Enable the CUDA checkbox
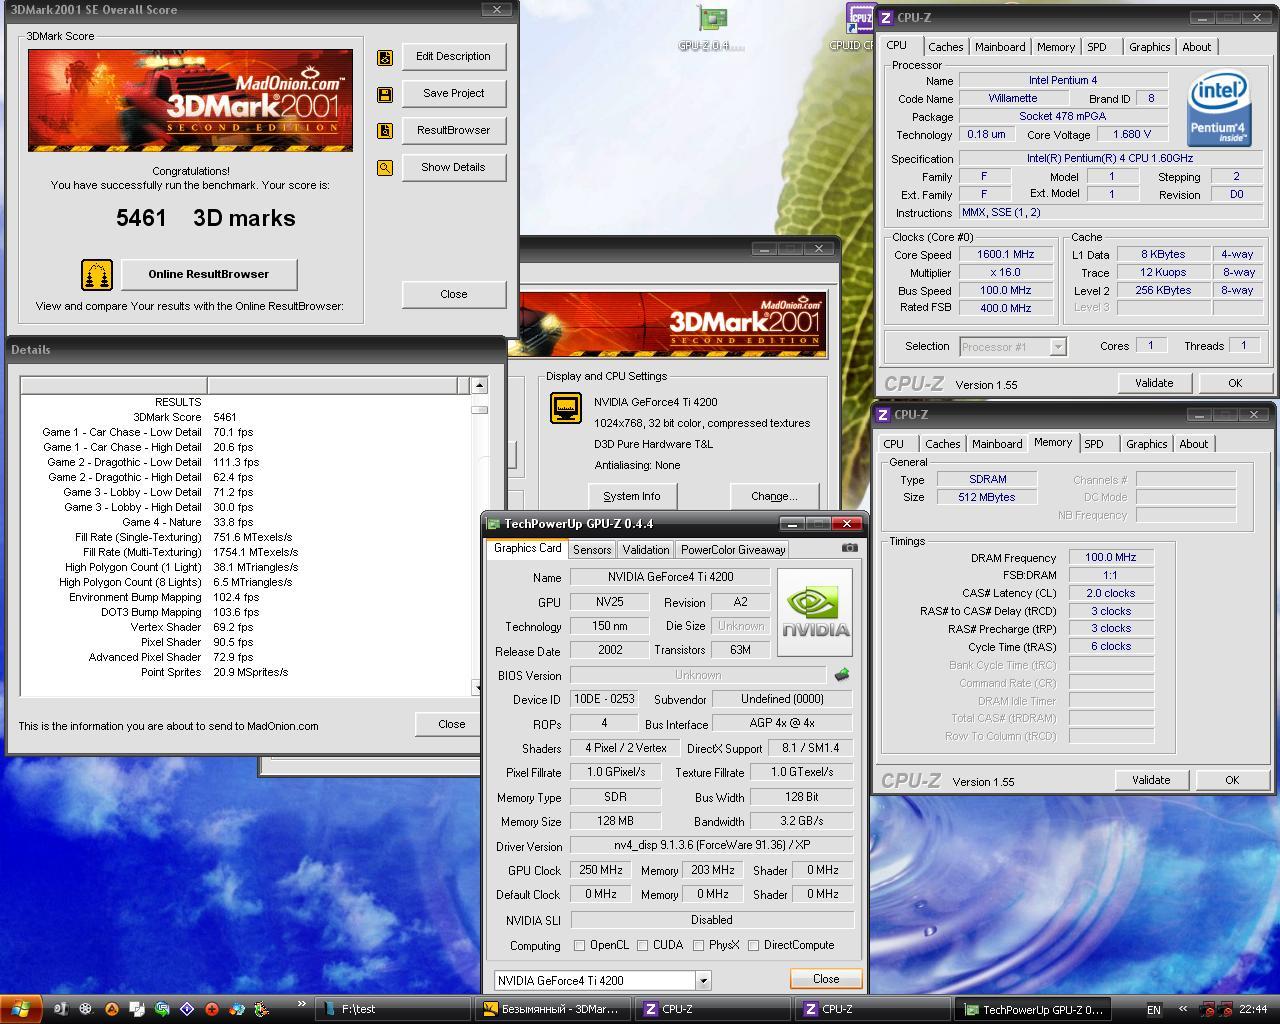Image resolution: width=1280 pixels, height=1024 pixels. [642, 945]
